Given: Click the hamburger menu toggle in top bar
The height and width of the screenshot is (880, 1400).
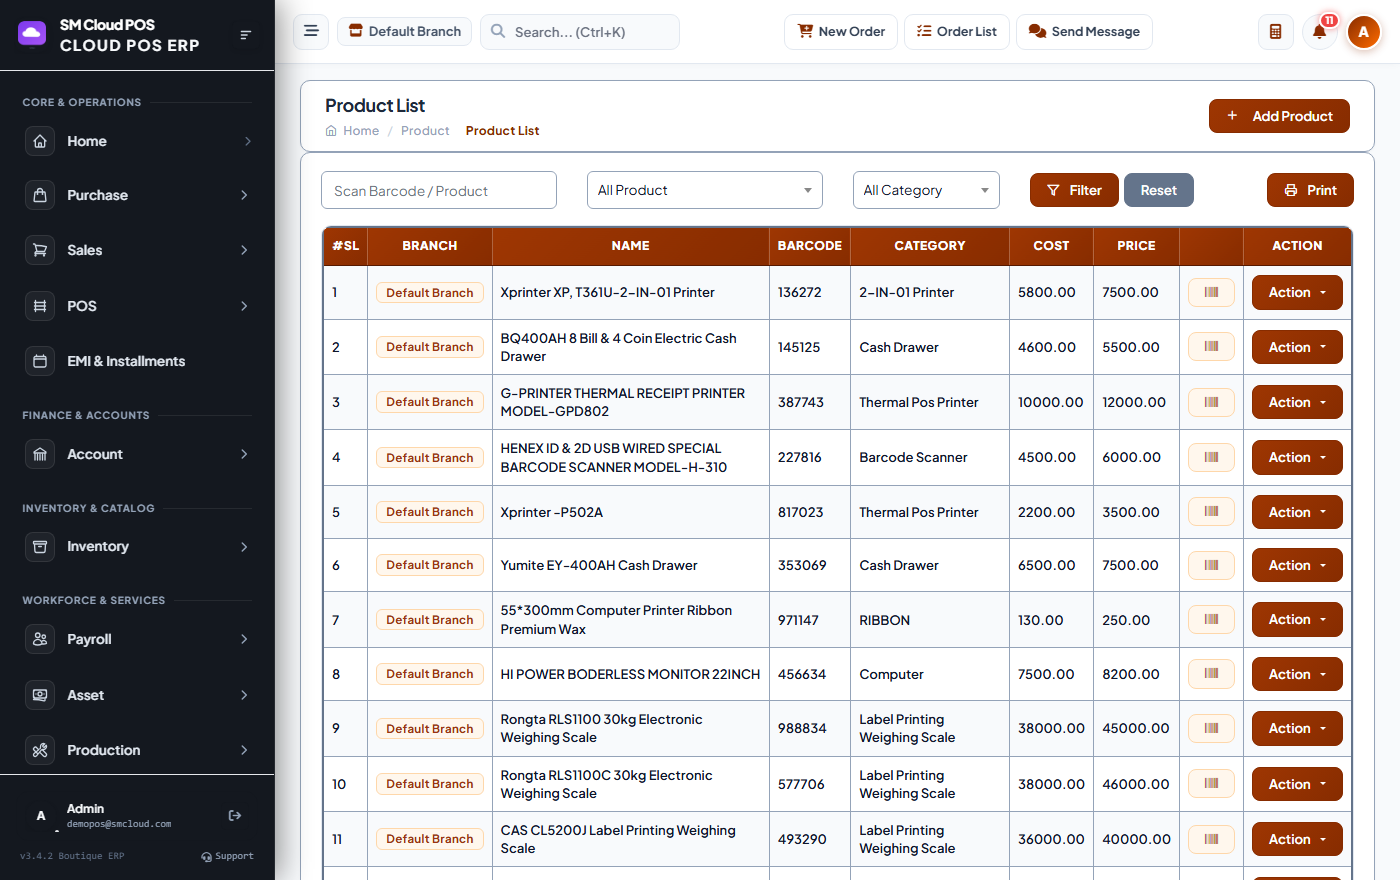Looking at the screenshot, I should click(311, 31).
